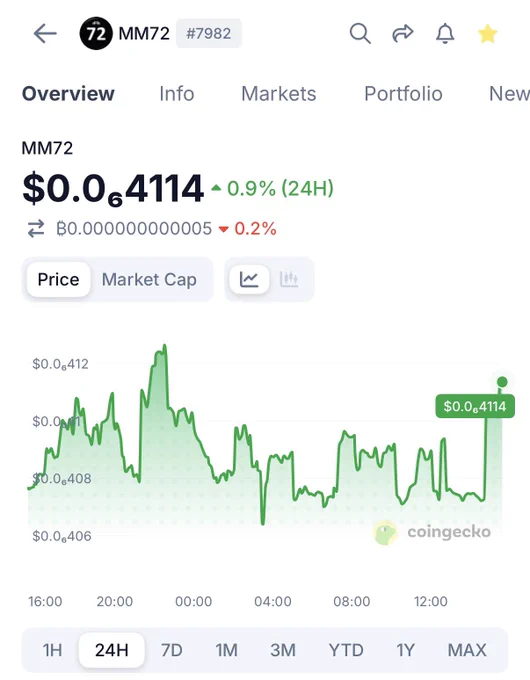Open the Markets tab
This screenshot has height=680, width=530.
(x=278, y=93)
